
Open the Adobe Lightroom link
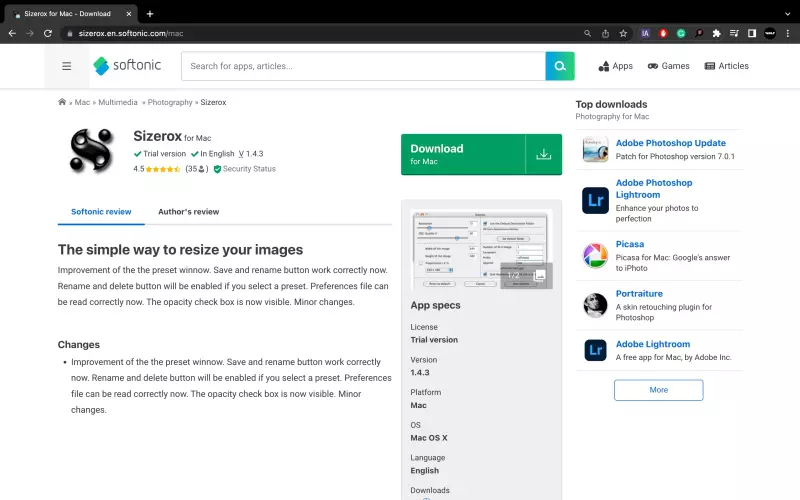[653, 344]
